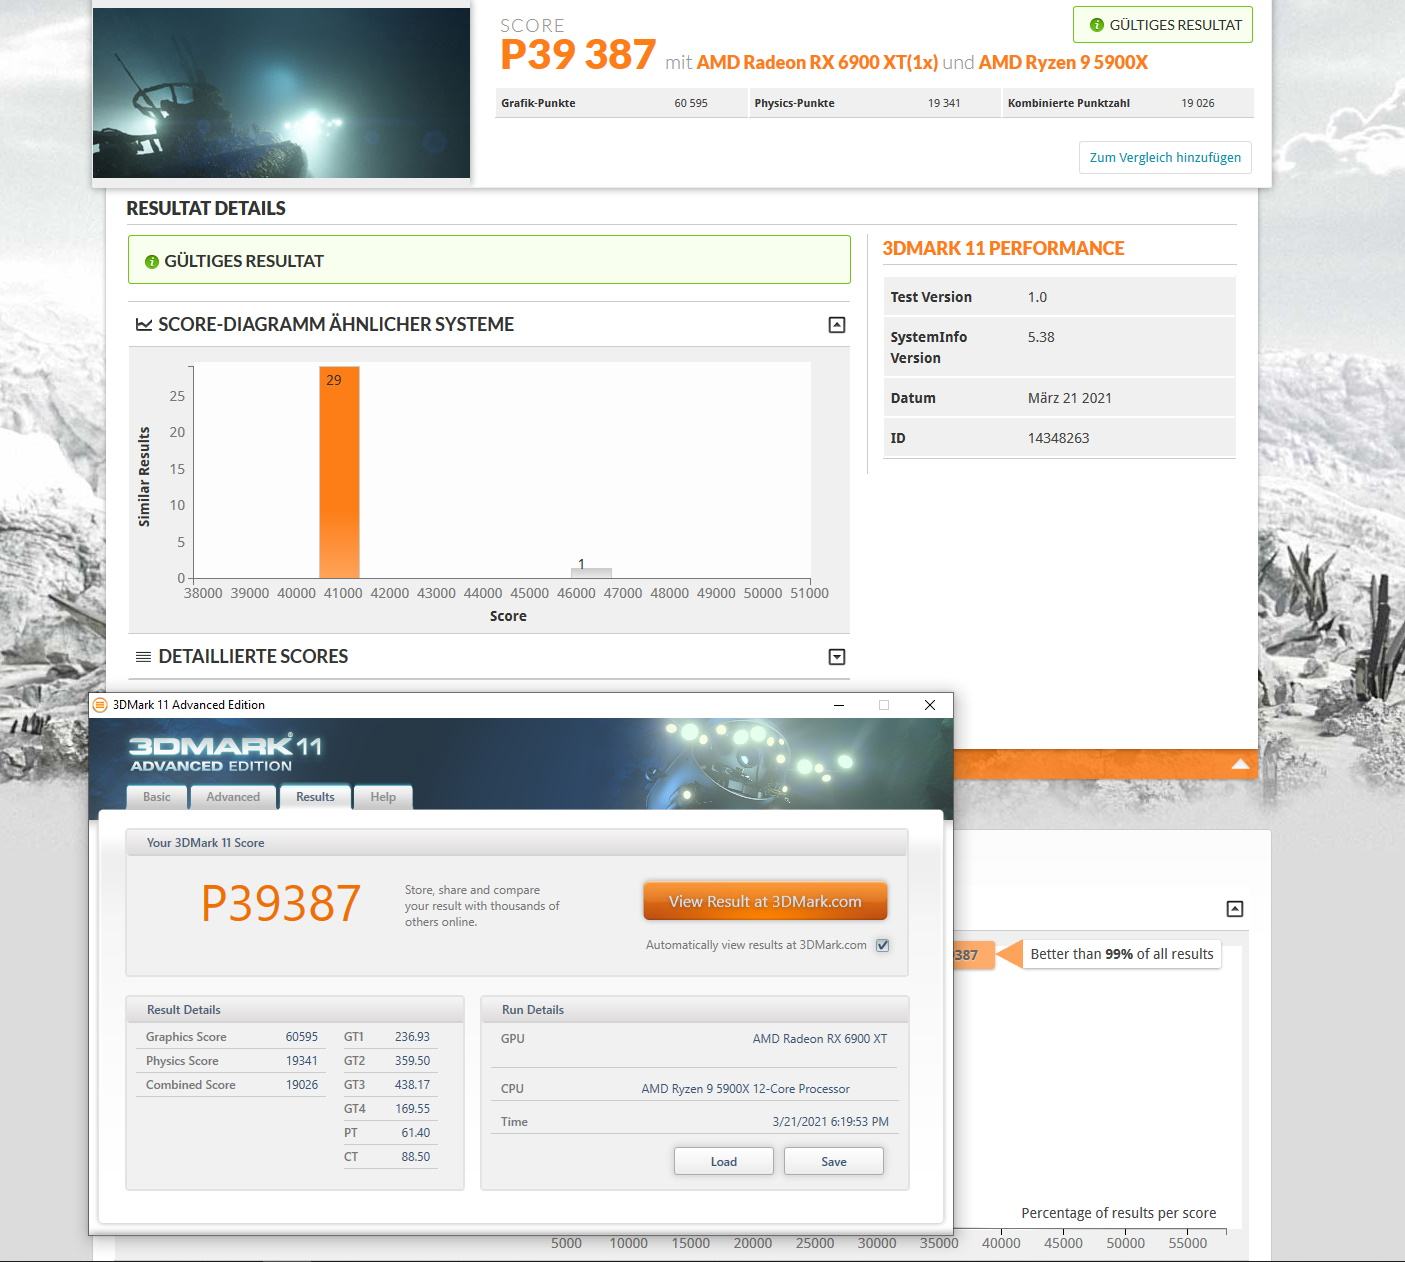Click the result ID 14348263
1405x1262 pixels.
(1058, 438)
